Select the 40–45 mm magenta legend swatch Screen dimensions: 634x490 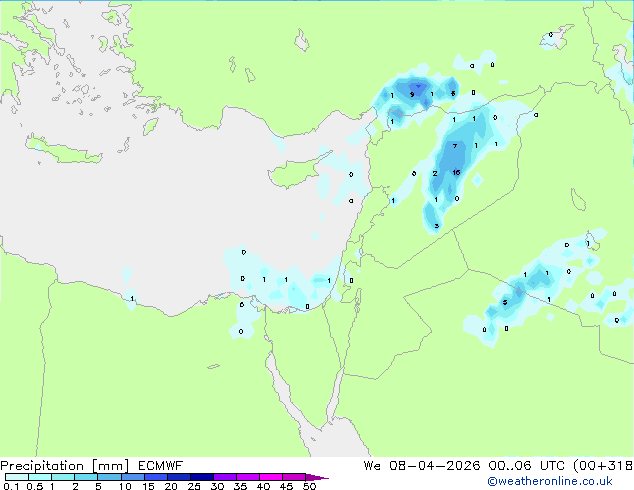click(271, 477)
